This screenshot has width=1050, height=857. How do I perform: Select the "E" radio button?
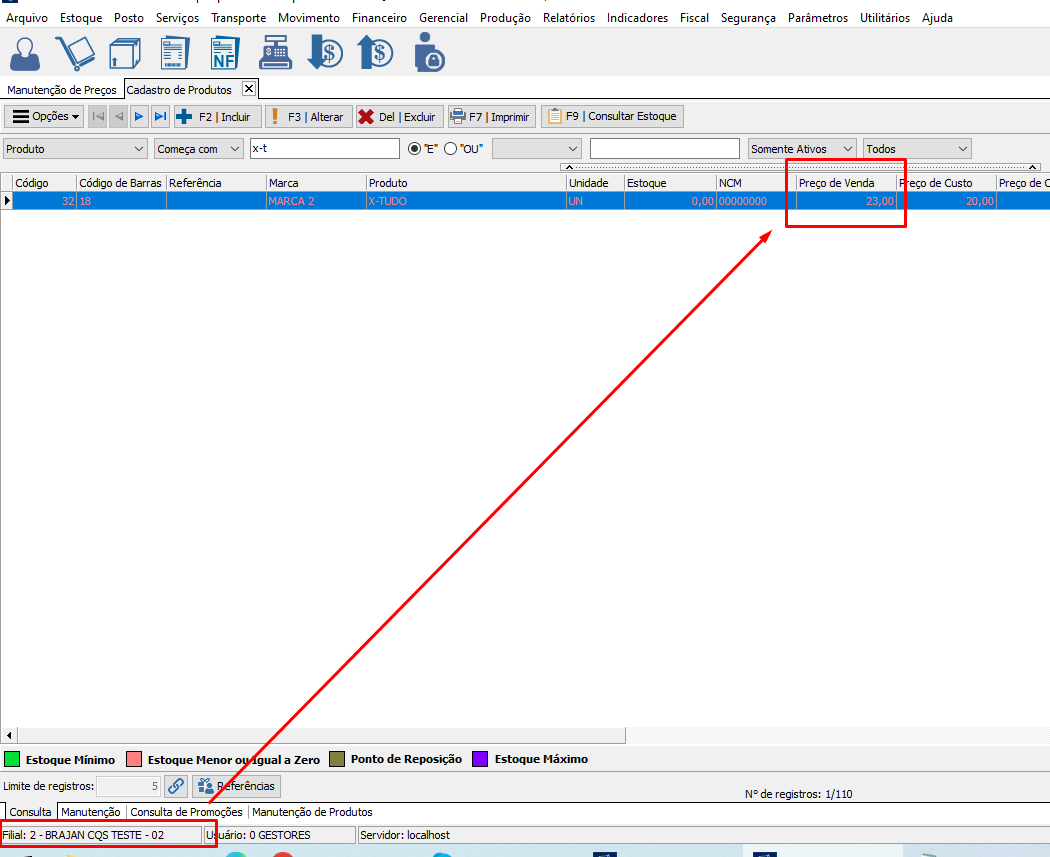415,149
